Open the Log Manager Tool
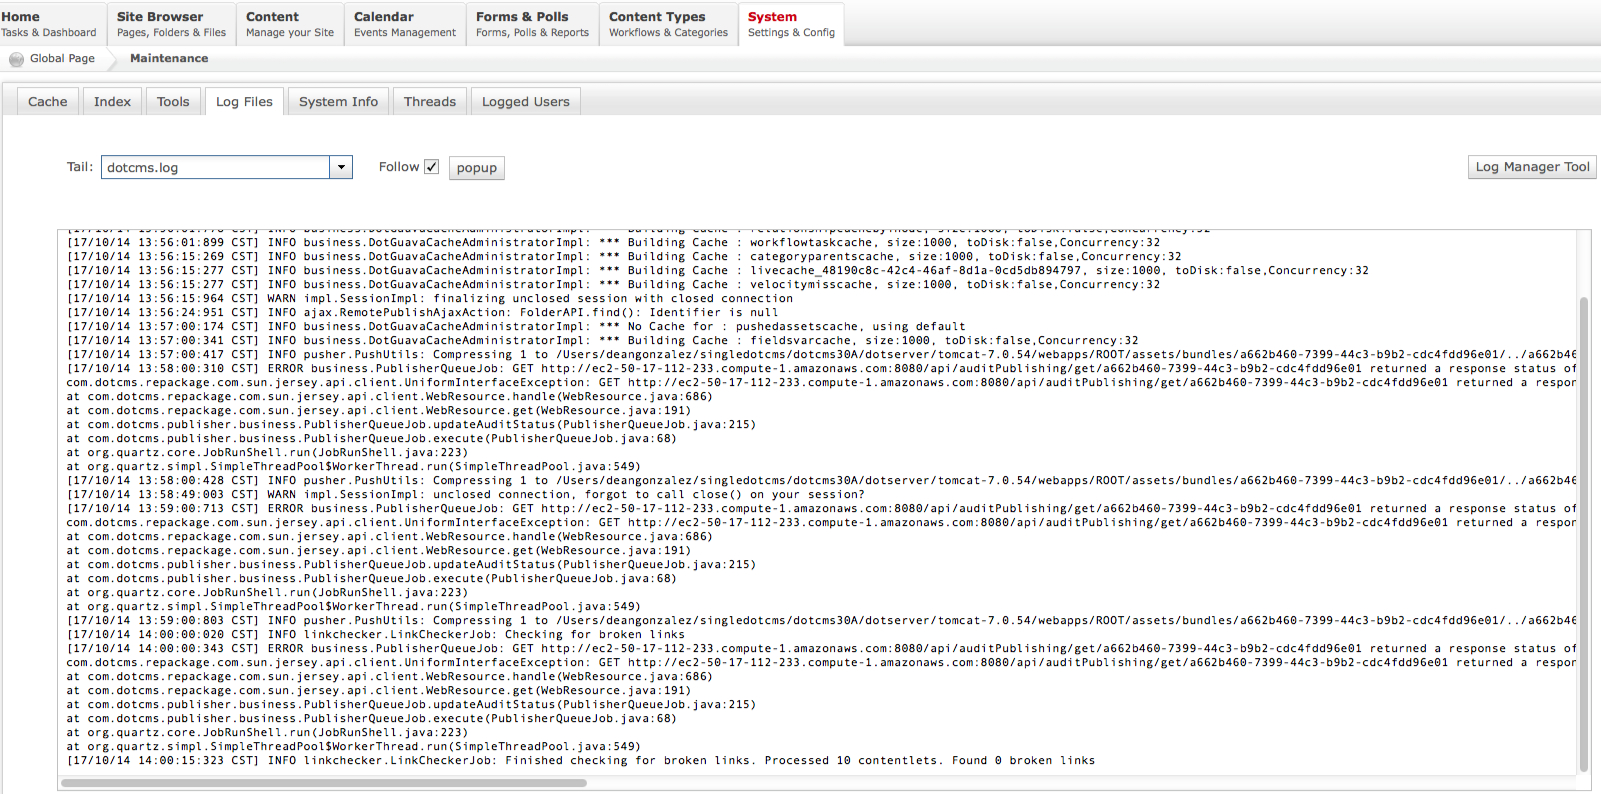Image resolution: width=1601 pixels, height=794 pixels. click(x=1531, y=167)
